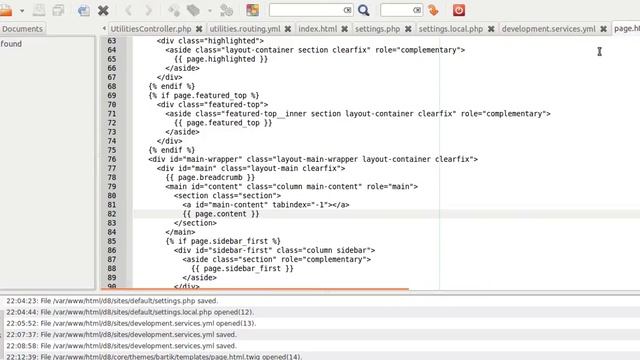This screenshot has height=360, width=640.
Task: Switch to index.html tab
Action: [x=318, y=29]
